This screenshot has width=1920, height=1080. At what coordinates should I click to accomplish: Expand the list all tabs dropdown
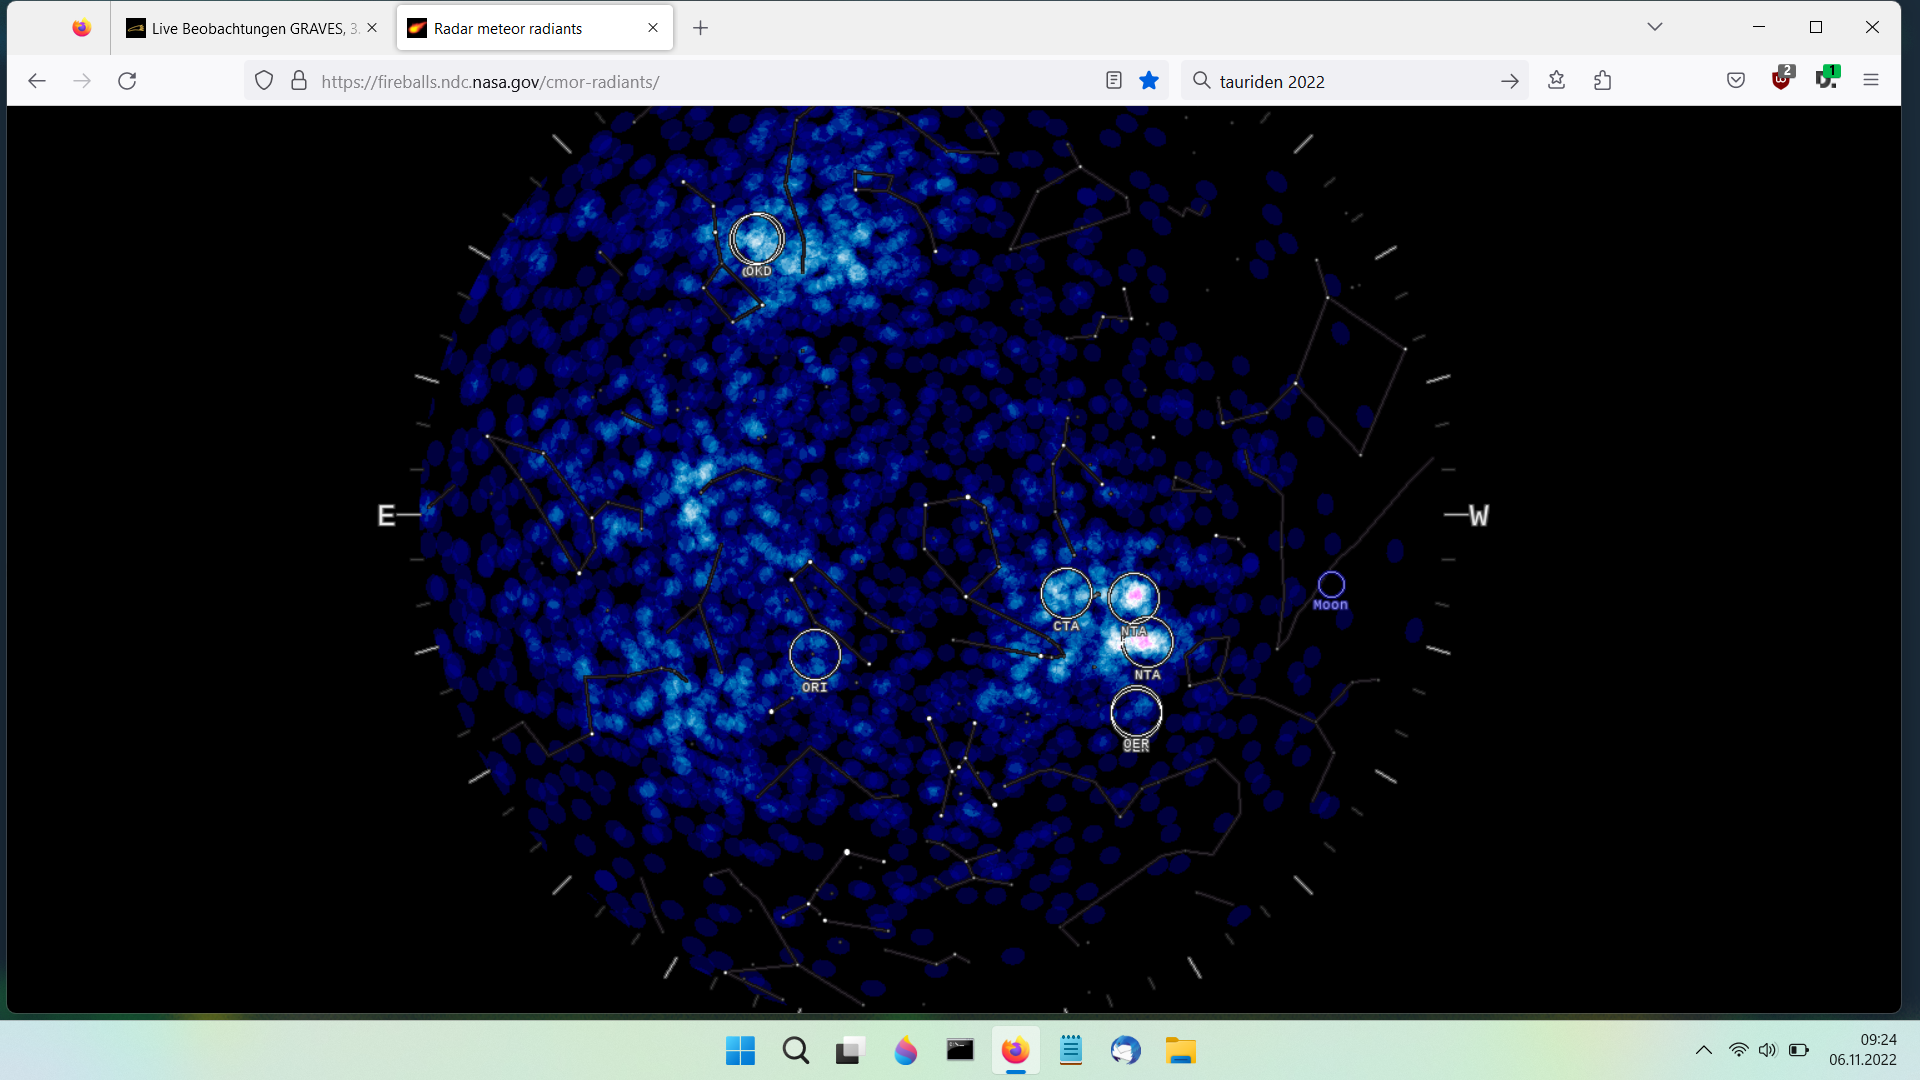(x=1655, y=27)
